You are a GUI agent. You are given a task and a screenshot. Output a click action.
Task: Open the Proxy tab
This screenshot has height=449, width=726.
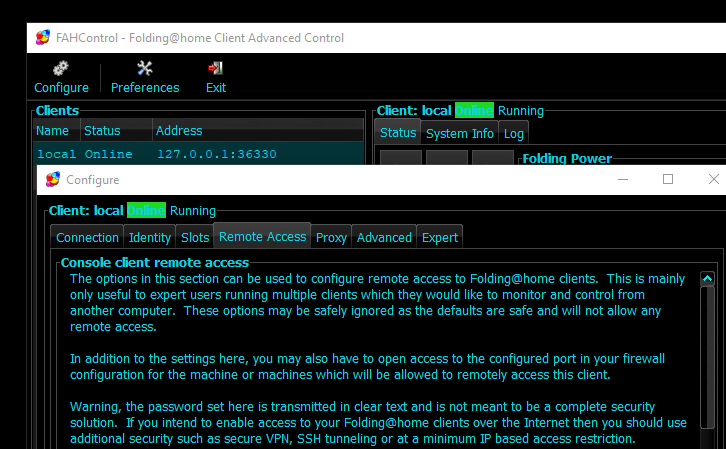331,237
